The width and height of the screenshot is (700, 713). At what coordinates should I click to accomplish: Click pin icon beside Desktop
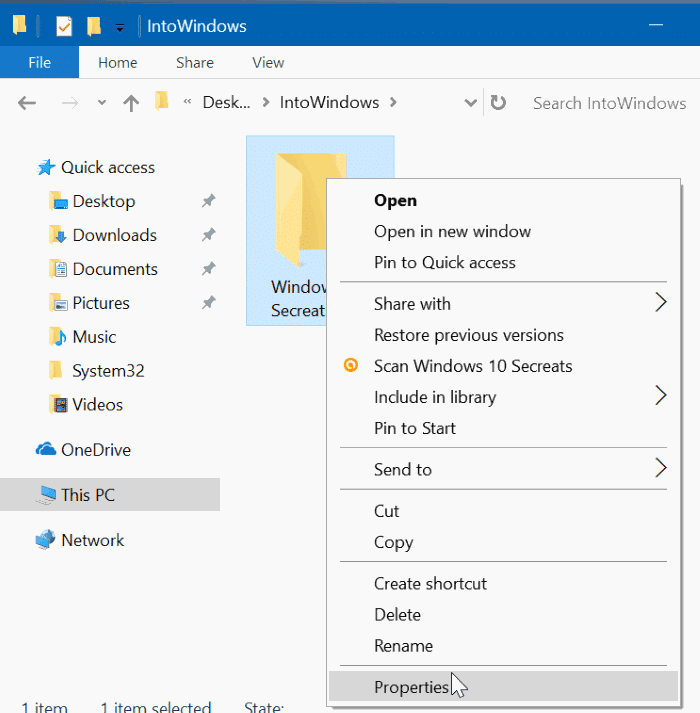tap(208, 201)
